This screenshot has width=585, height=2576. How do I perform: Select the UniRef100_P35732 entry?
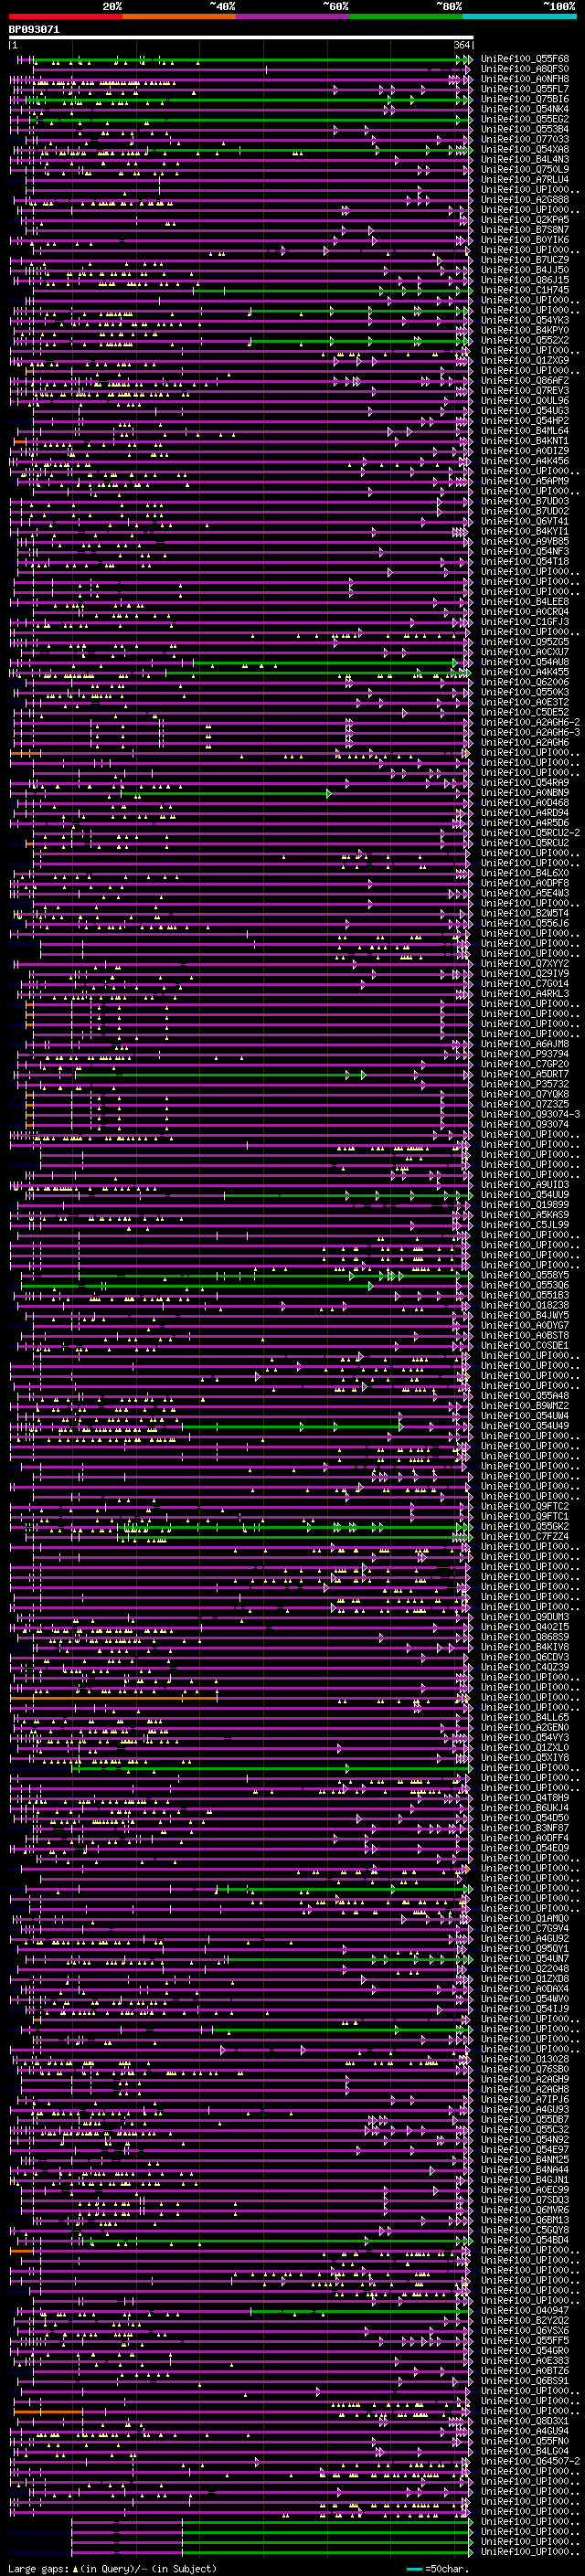pyautogui.click(x=524, y=1084)
